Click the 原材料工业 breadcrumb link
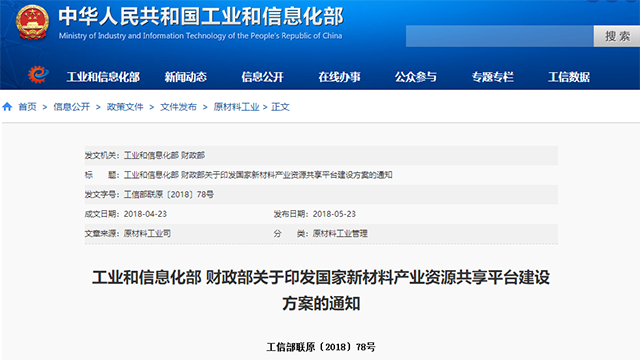The width and height of the screenshot is (640, 360). [x=236, y=107]
